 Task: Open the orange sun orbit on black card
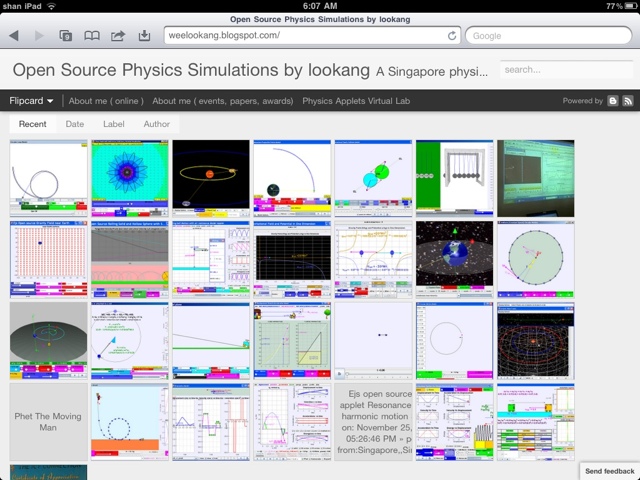(211, 178)
